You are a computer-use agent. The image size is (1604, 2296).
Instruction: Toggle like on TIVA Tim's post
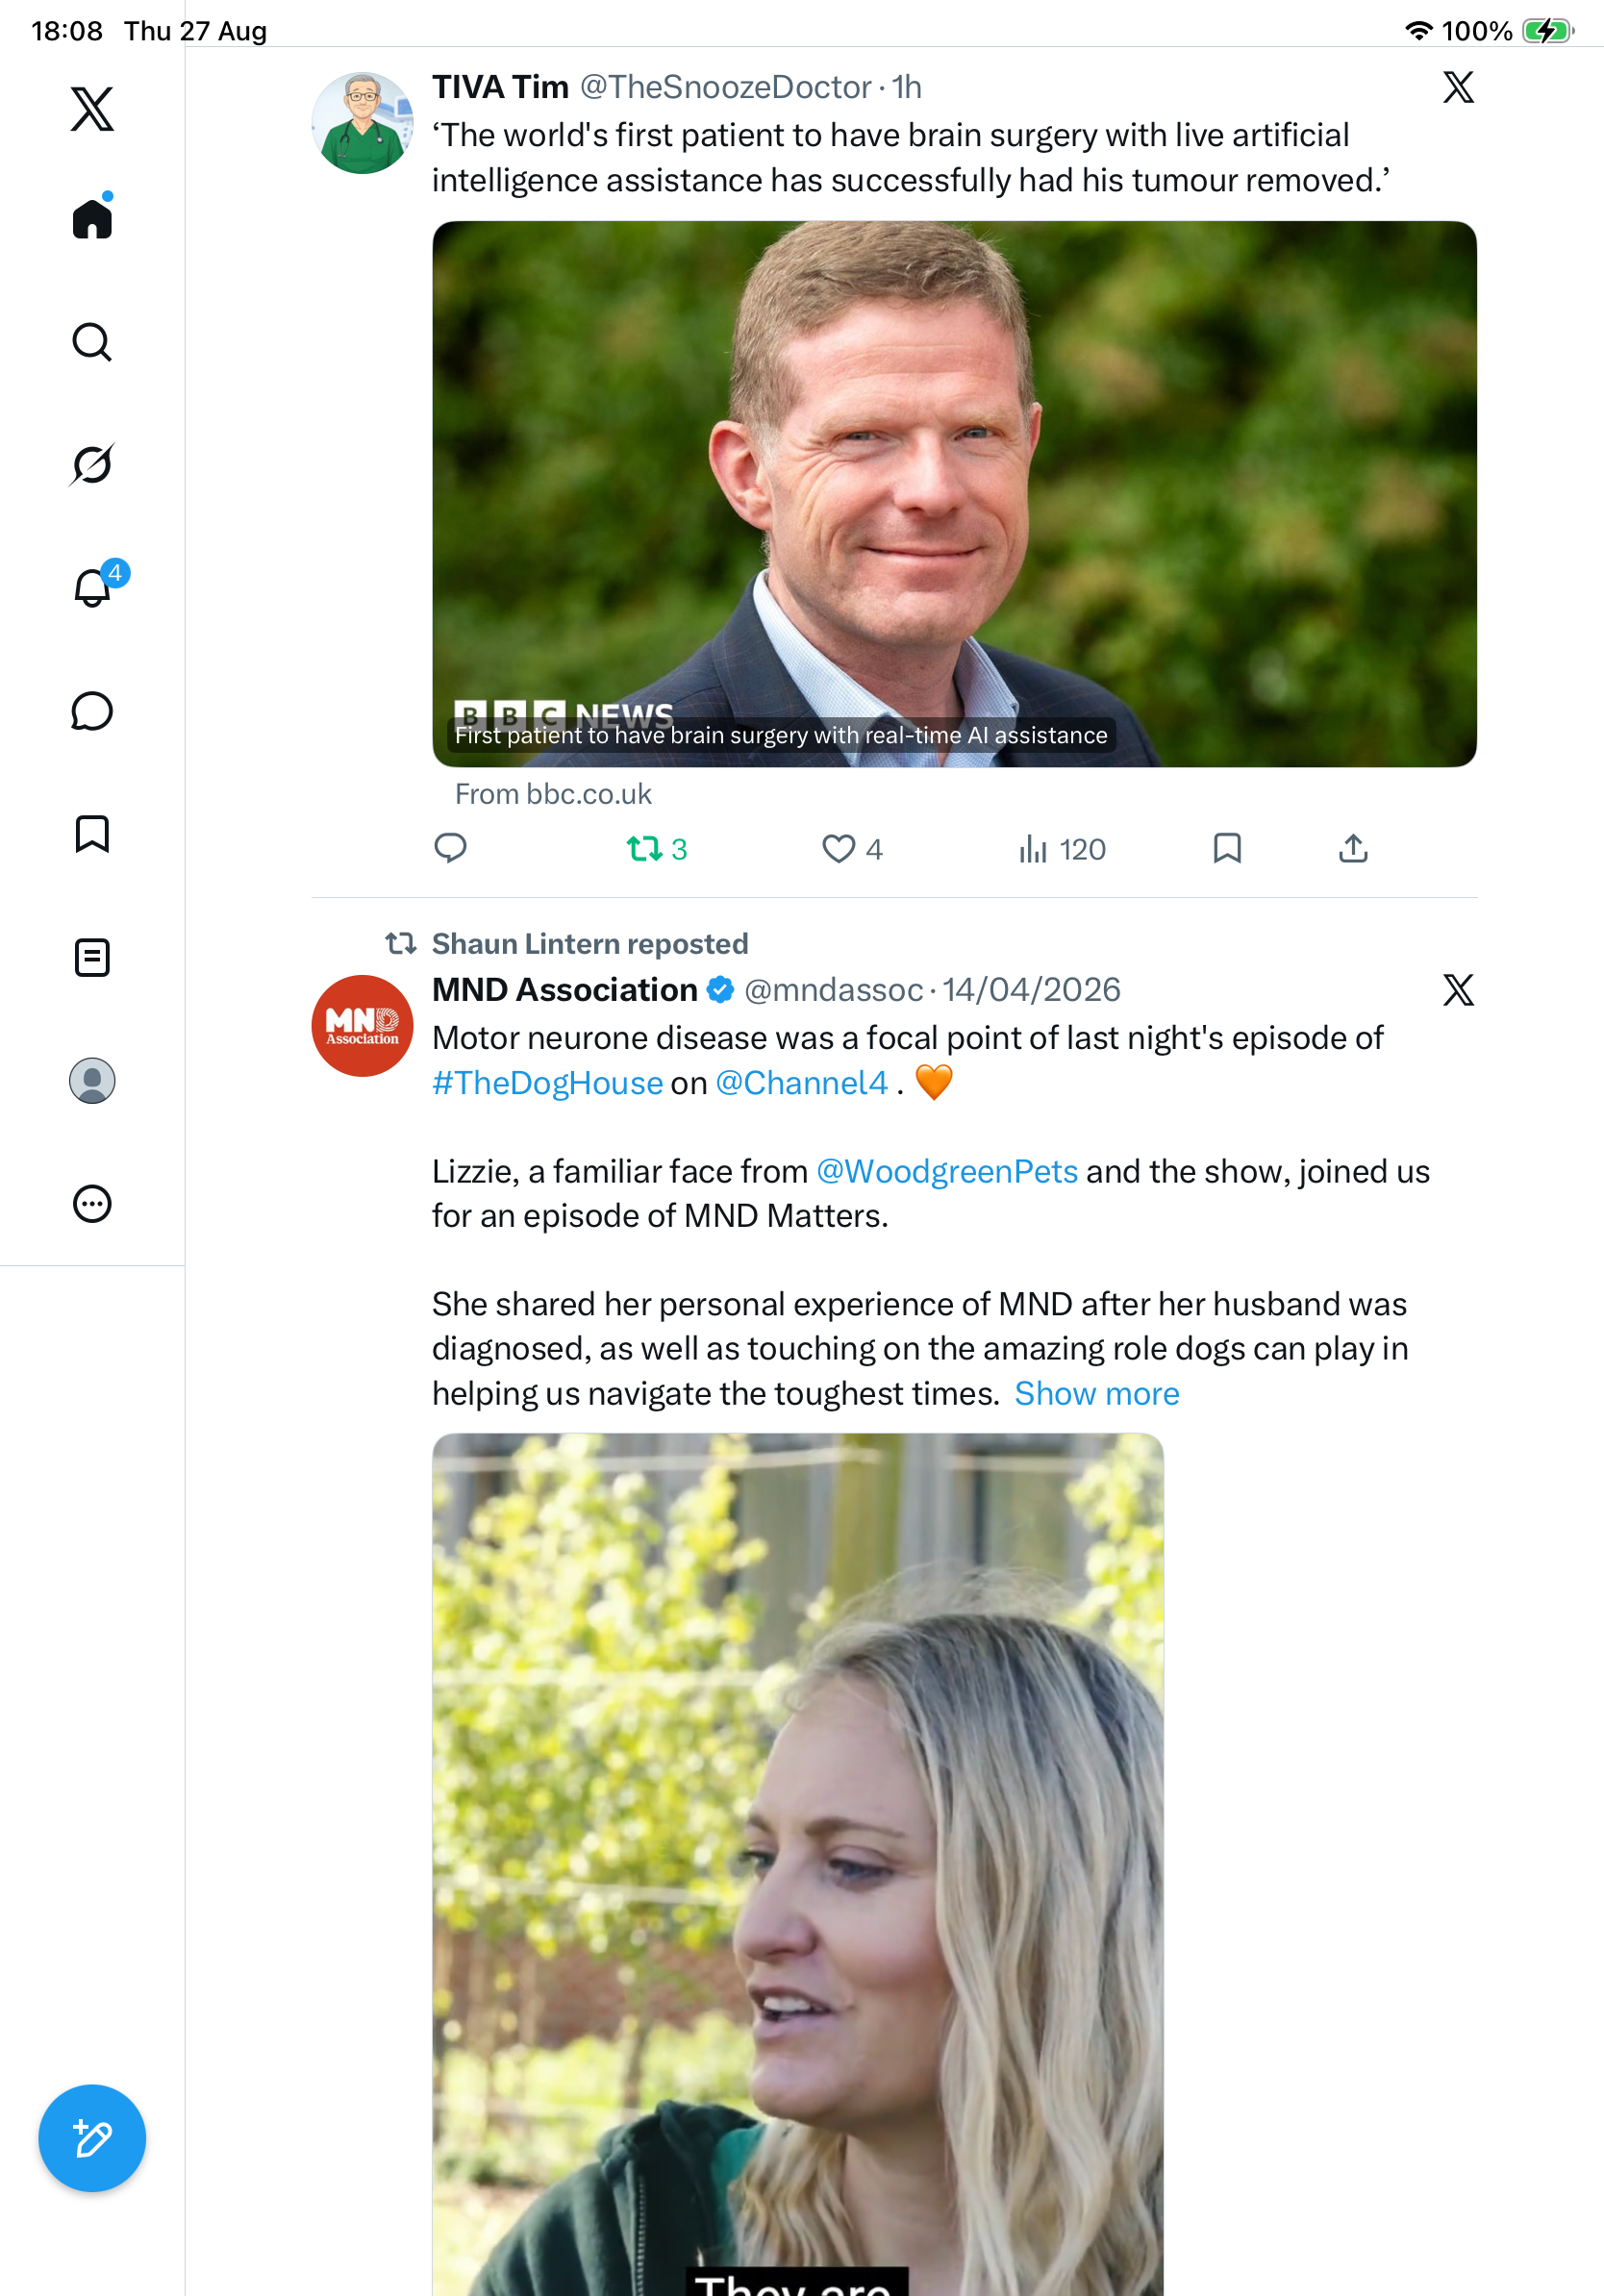click(852, 849)
